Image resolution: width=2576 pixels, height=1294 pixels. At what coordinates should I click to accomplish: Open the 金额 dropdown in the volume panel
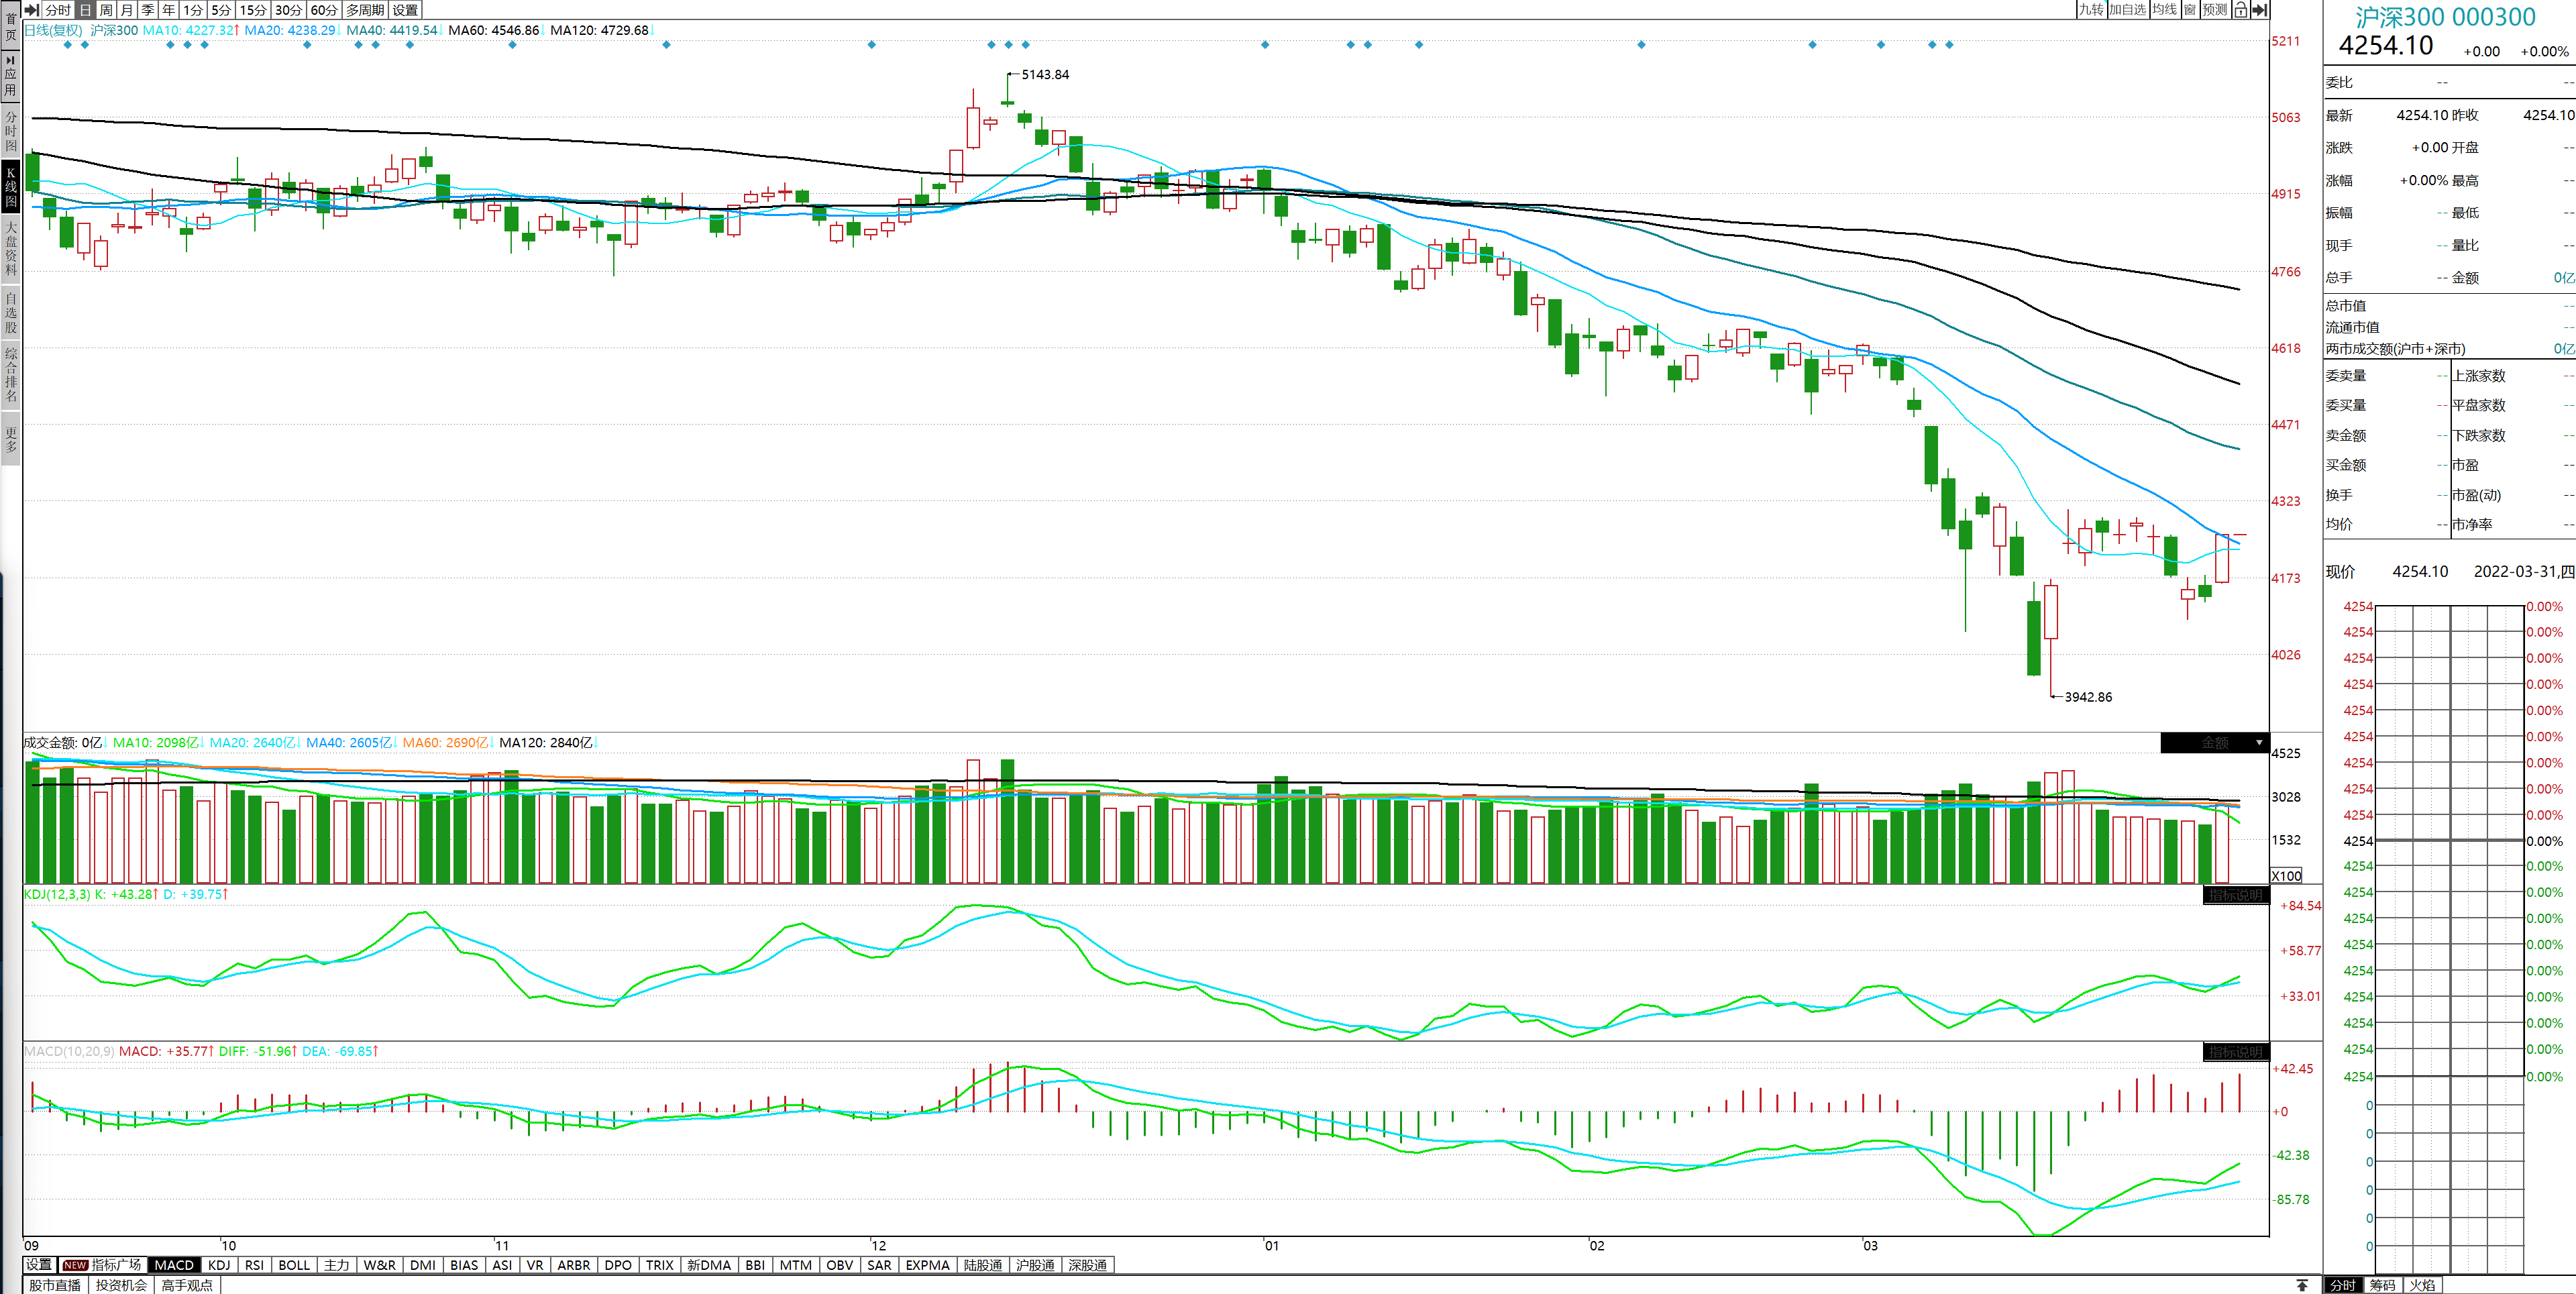[2215, 743]
